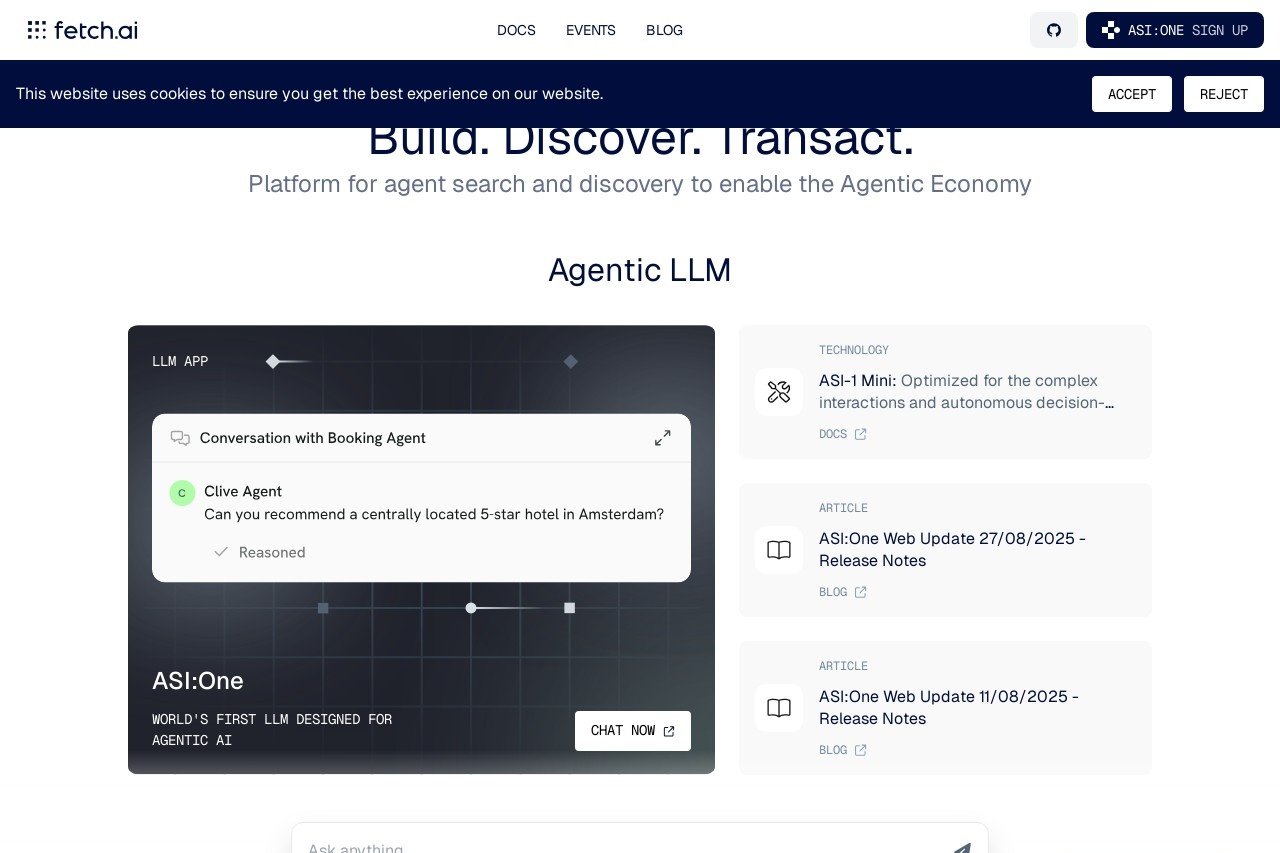
Task: Click the ASI:One card title
Action: [x=198, y=681]
